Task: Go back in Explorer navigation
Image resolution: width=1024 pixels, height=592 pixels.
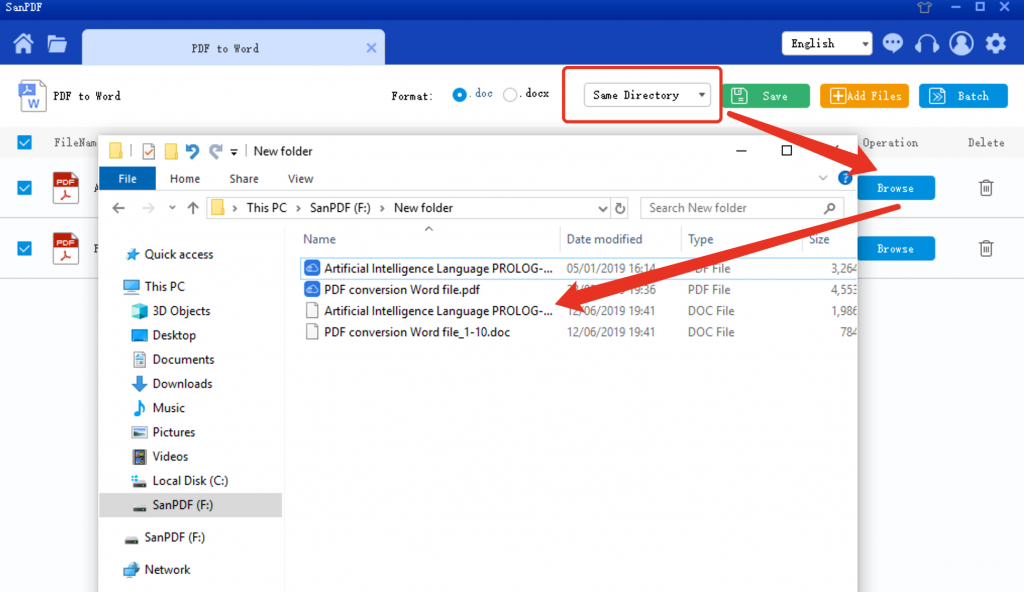Action: point(118,208)
